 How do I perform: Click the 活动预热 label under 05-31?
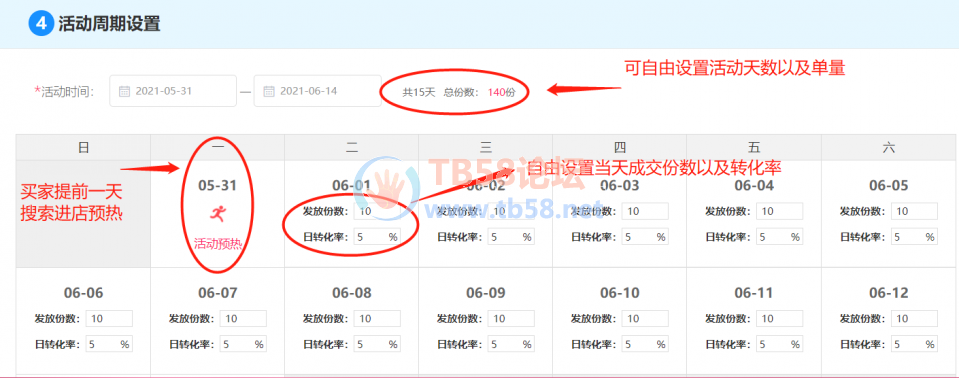(x=218, y=245)
